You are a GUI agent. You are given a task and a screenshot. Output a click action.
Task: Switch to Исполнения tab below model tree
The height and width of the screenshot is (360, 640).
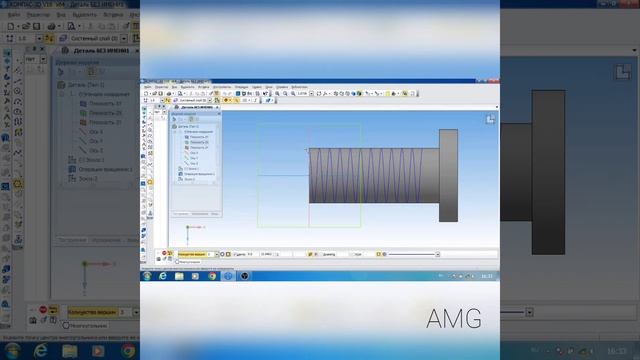point(200,214)
